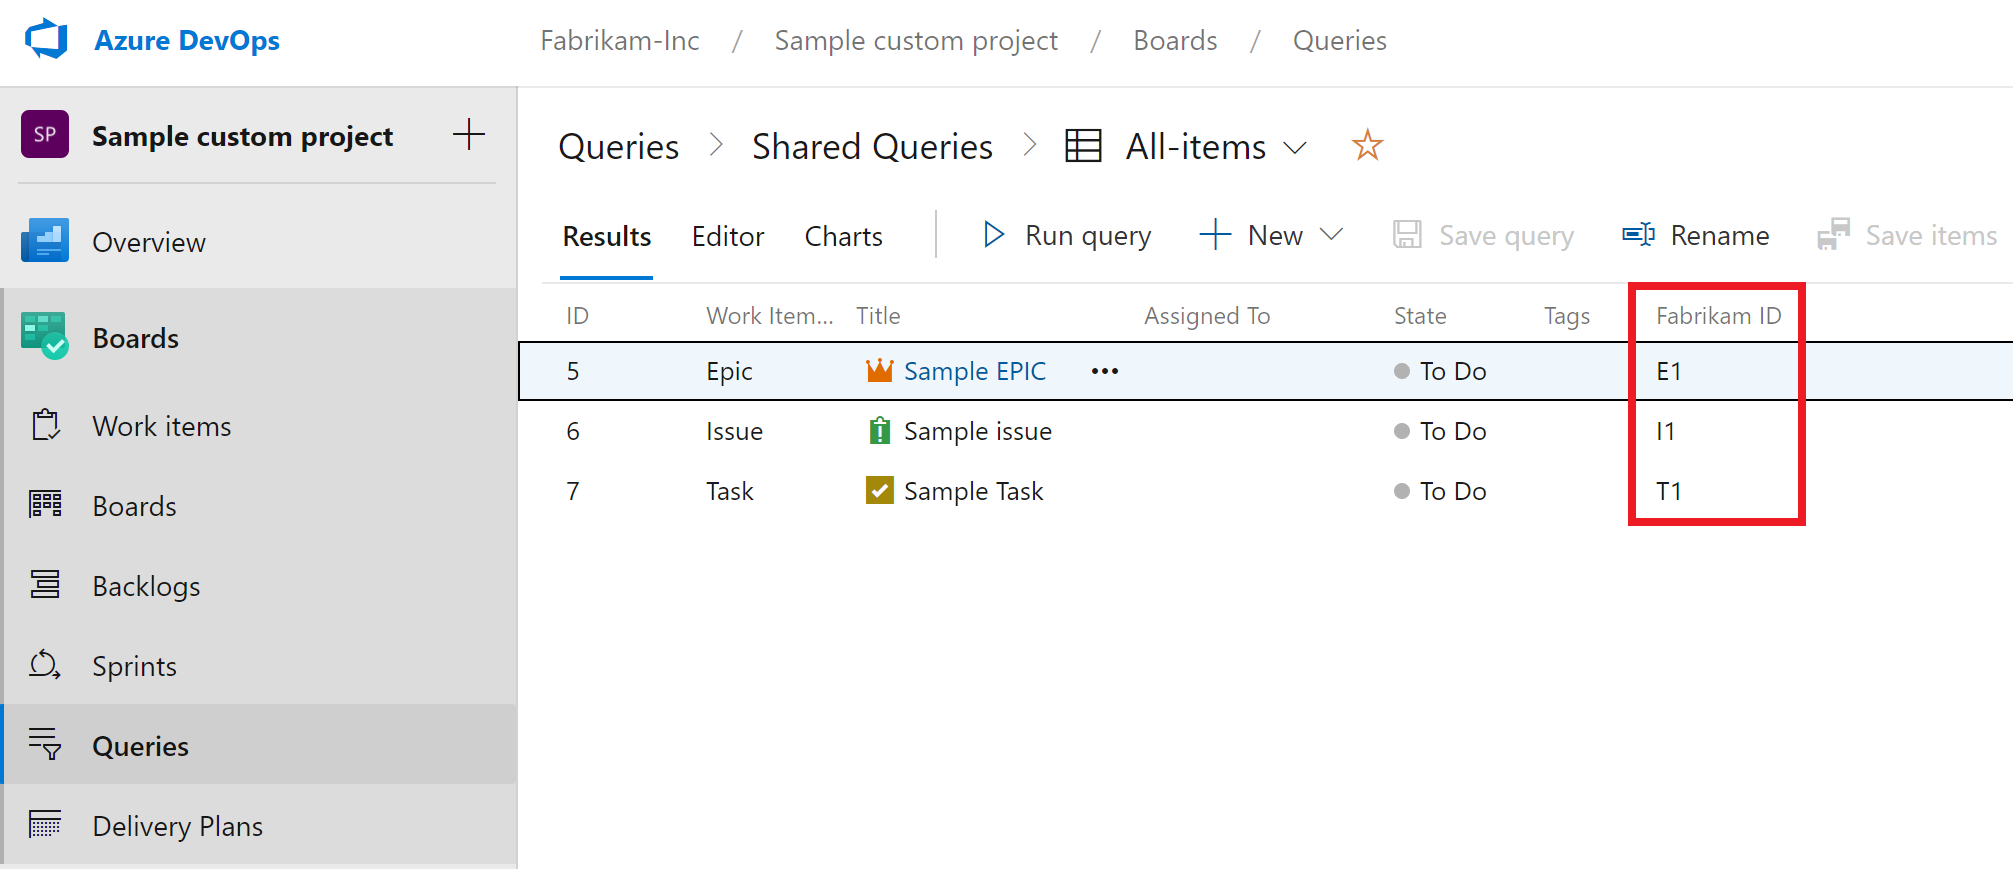Image resolution: width=2013 pixels, height=869 pixels.
Task: Open Backlogs in the sidebar
Action: point(146,586)
